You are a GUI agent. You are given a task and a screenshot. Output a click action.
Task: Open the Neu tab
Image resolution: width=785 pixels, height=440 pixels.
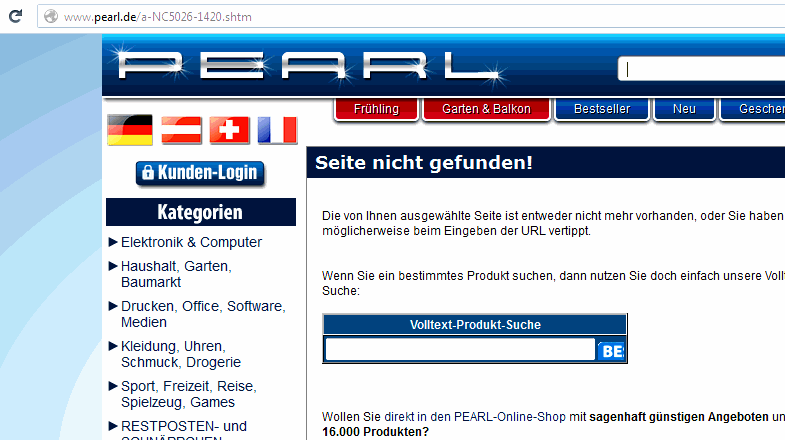(684, 109)
